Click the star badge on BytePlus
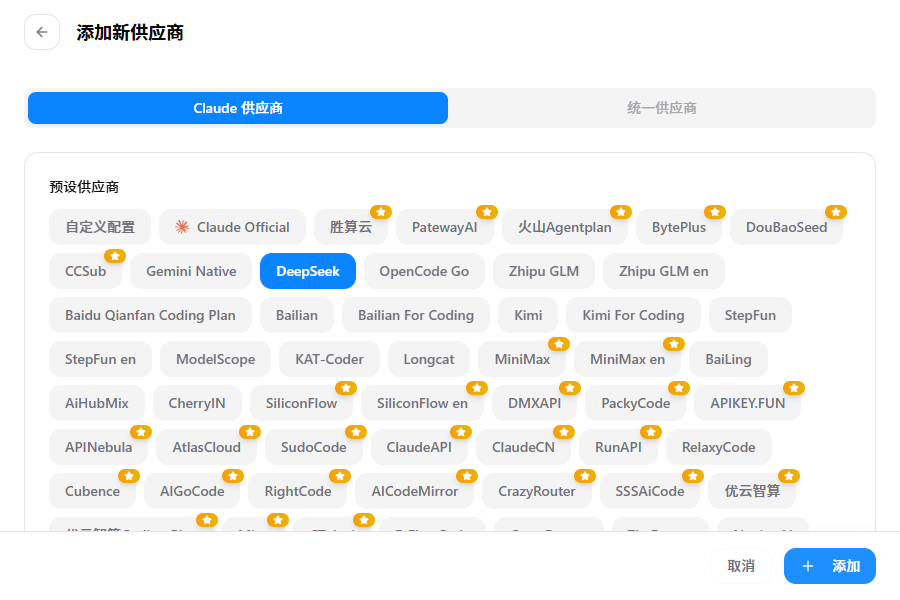This screenshot has height=600, width=900. pyautogui.click(x=715, y=212)
